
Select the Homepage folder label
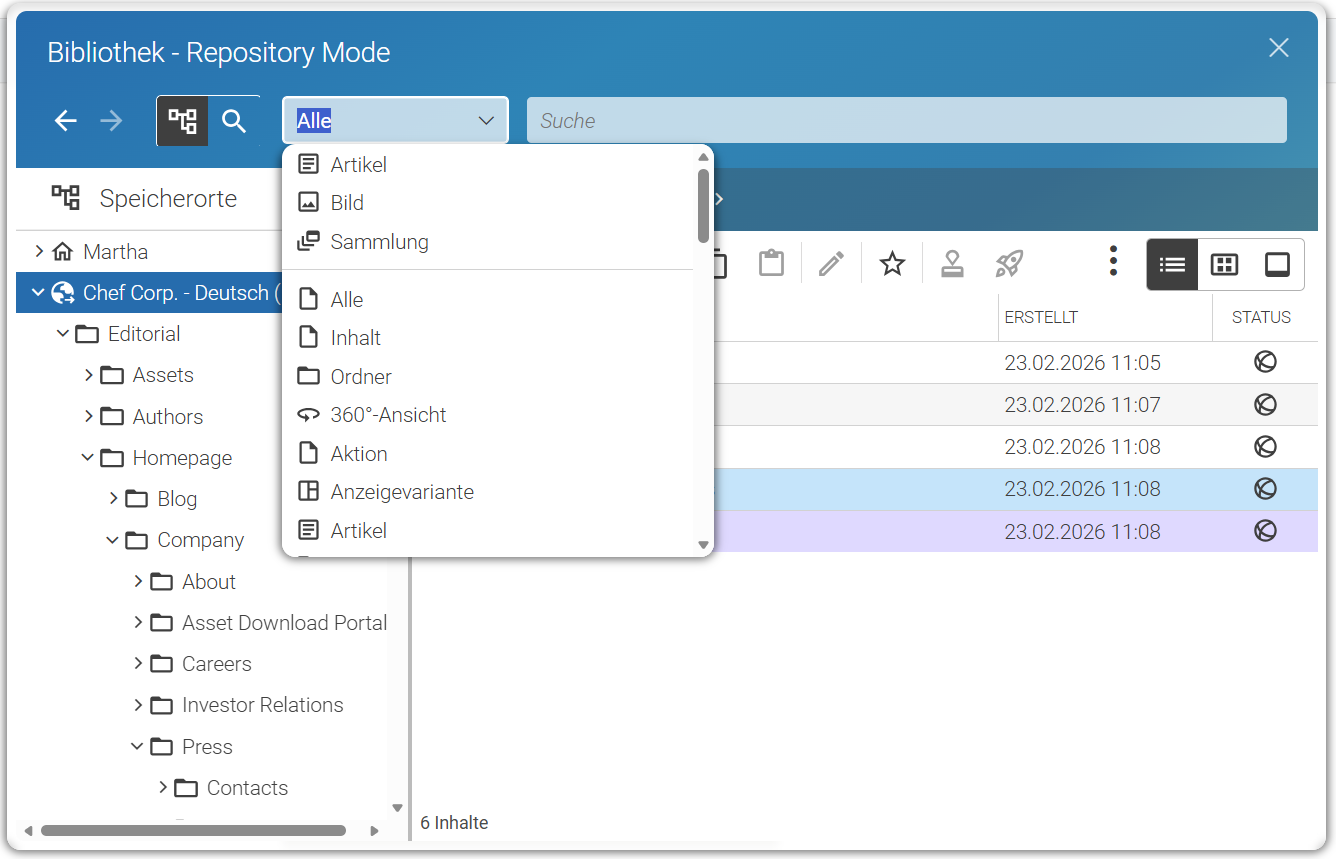[x=182, y=458]
